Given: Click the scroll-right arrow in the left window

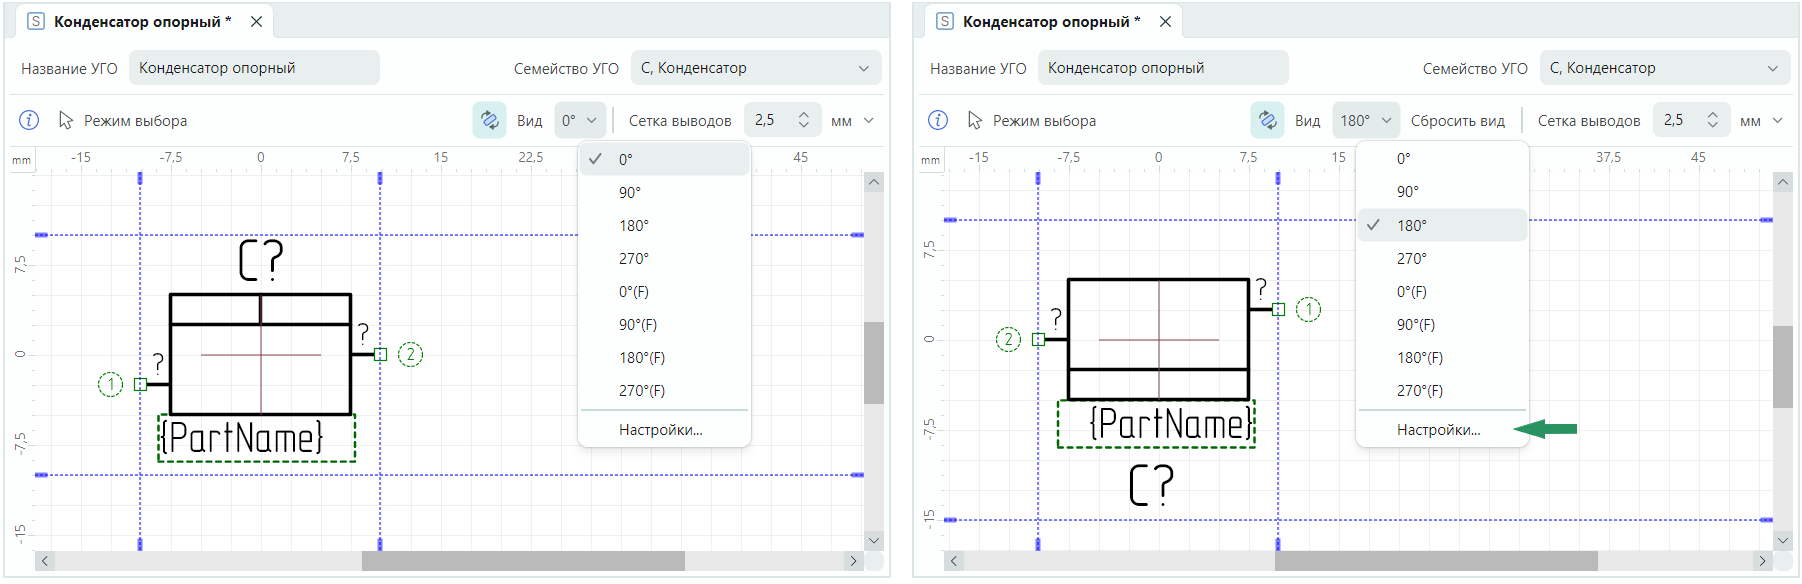Looking at the screenshot, I should pos(853,561).
